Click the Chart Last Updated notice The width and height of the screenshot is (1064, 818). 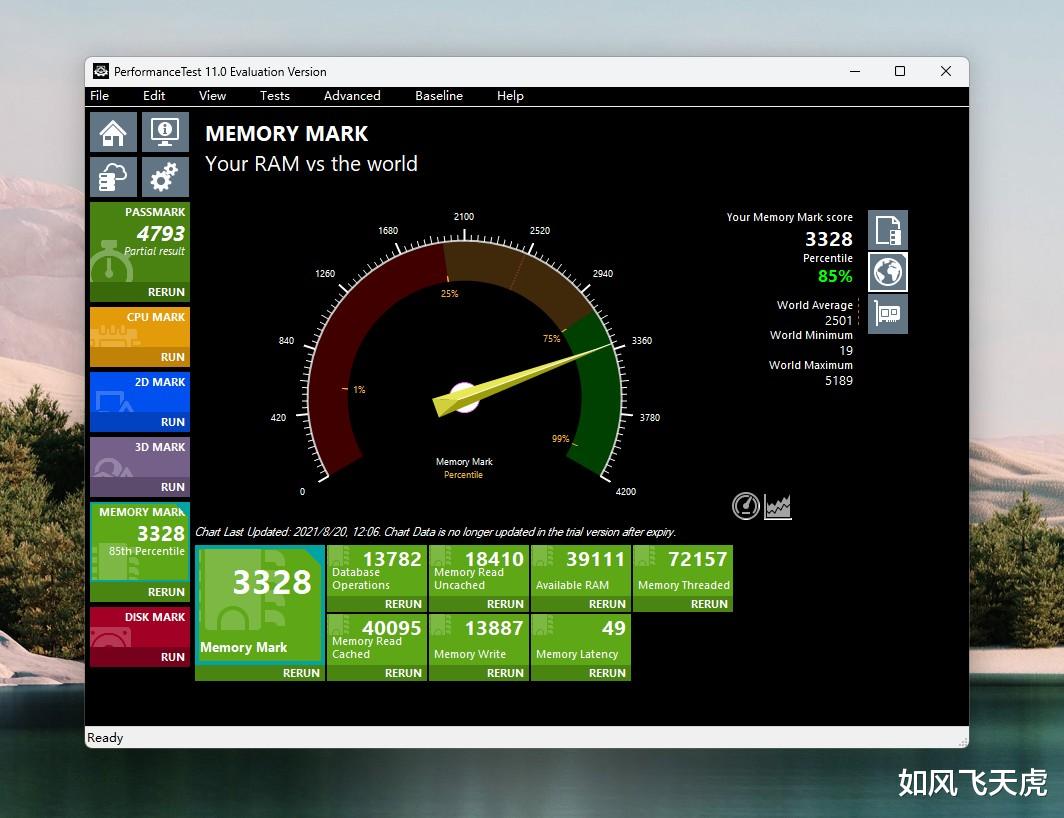click(435, 532)
